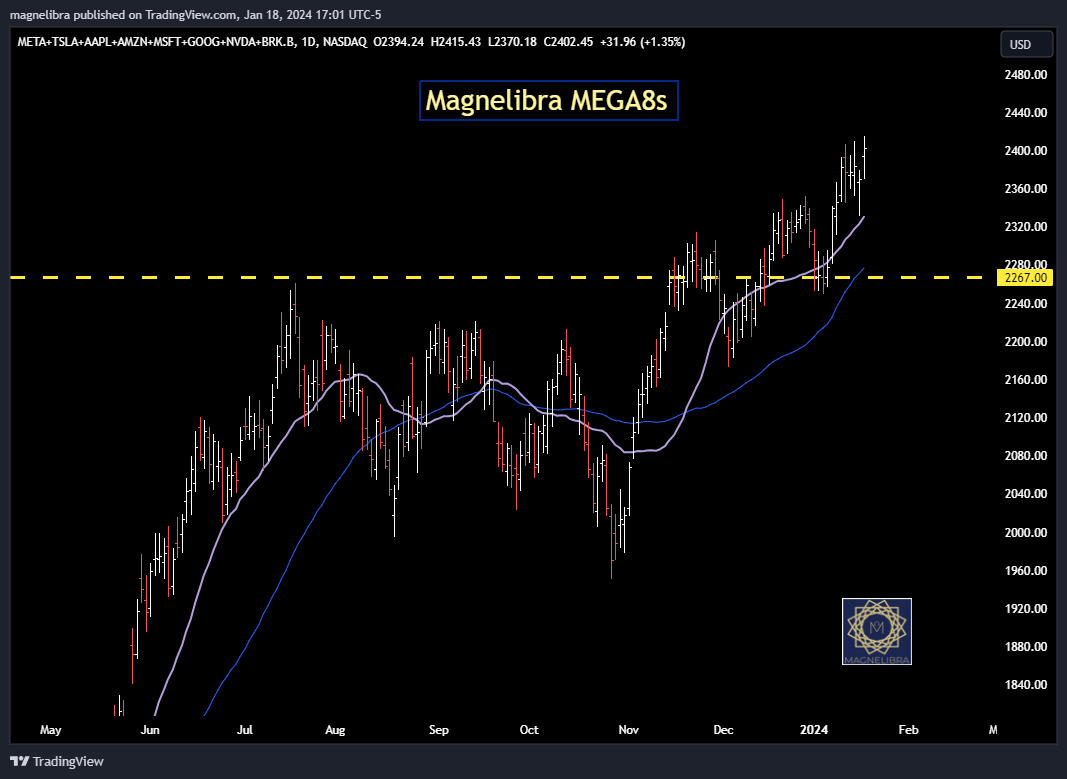Click the Magnelibra MEGA8s title box
The height and width of the screenshot is (779, 1067).
(x=548, y=101)
